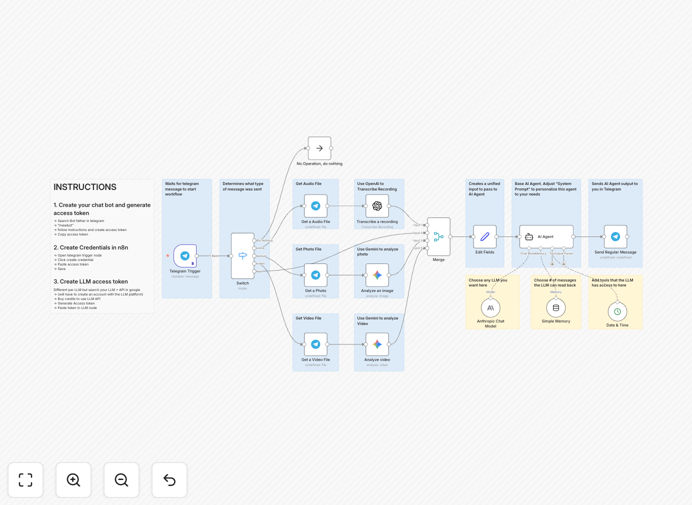Zoom out of the workflow canvas
The width and height of the screenshot is (692, 505).
coord(121,480)
